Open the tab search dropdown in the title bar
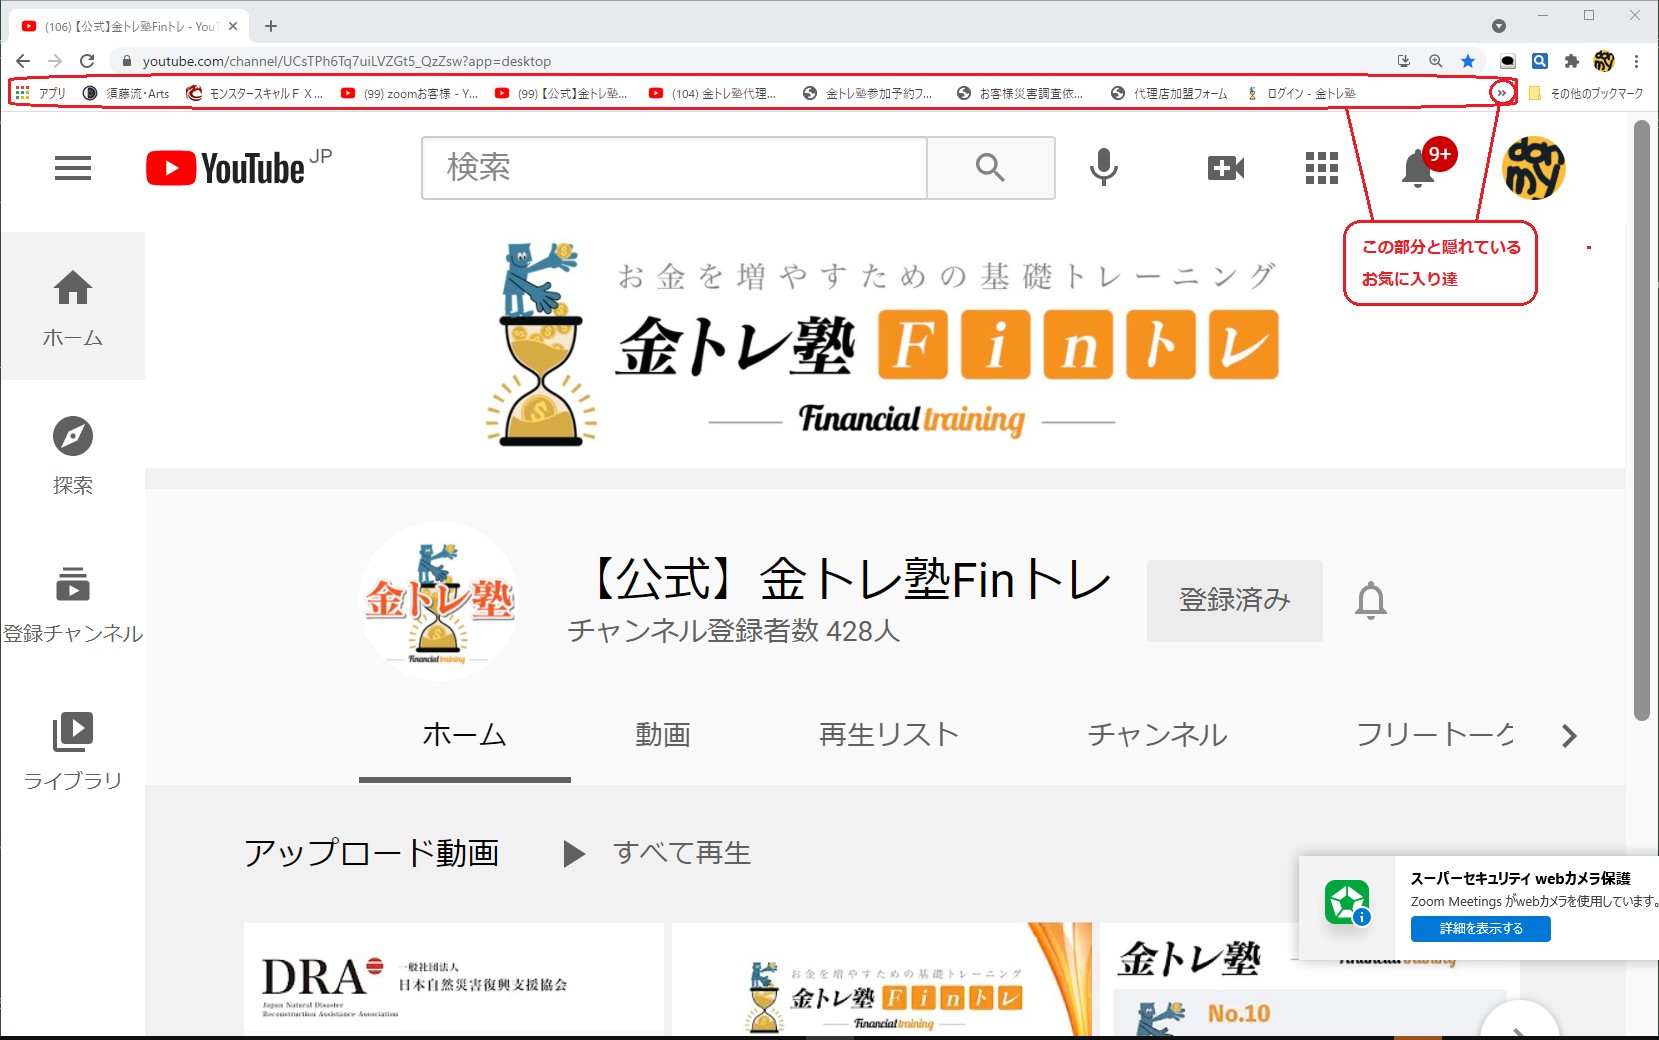This screenshot has height=1040, width=1659. (1498, 26)
